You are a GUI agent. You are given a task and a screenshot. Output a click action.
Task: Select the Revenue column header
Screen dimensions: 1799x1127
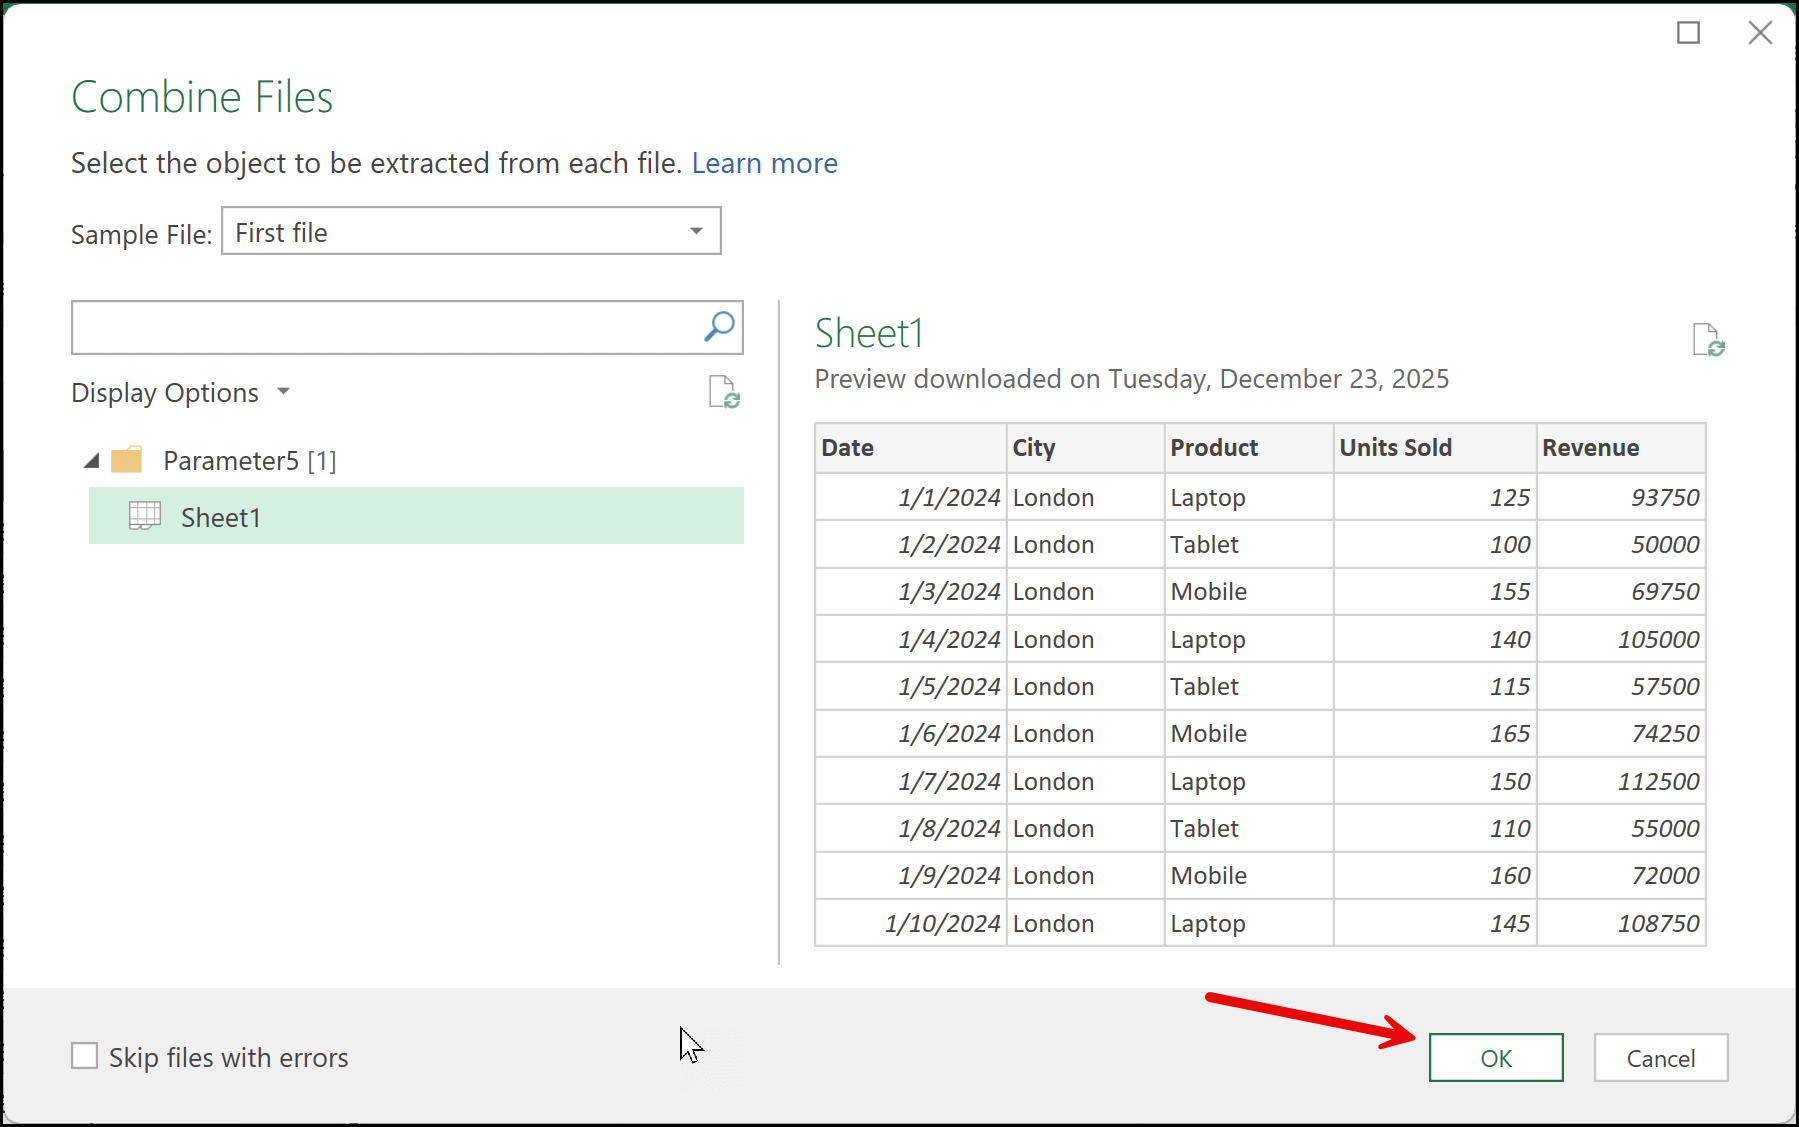point(1590,448)
